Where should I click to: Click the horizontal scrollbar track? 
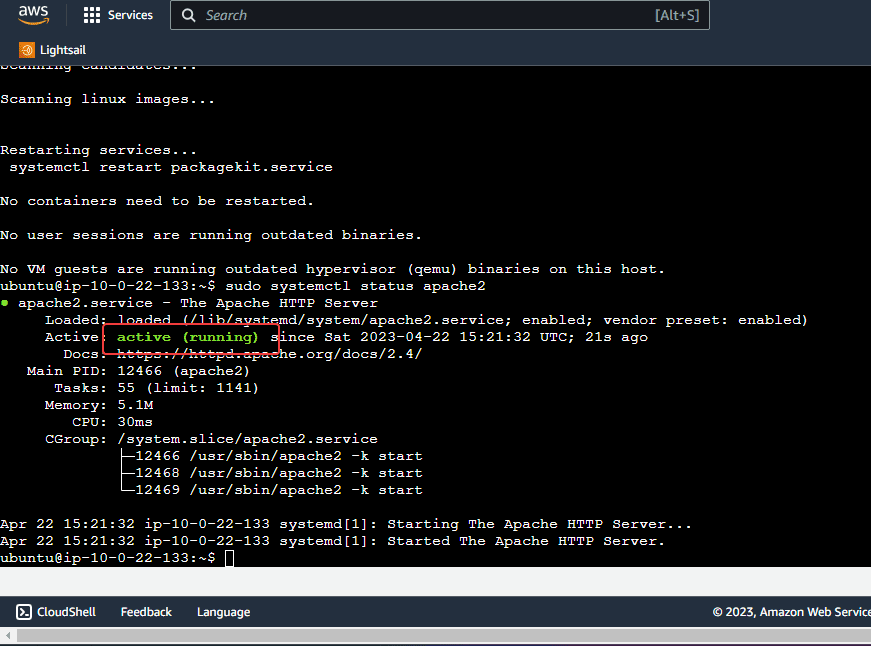point(443,635)
